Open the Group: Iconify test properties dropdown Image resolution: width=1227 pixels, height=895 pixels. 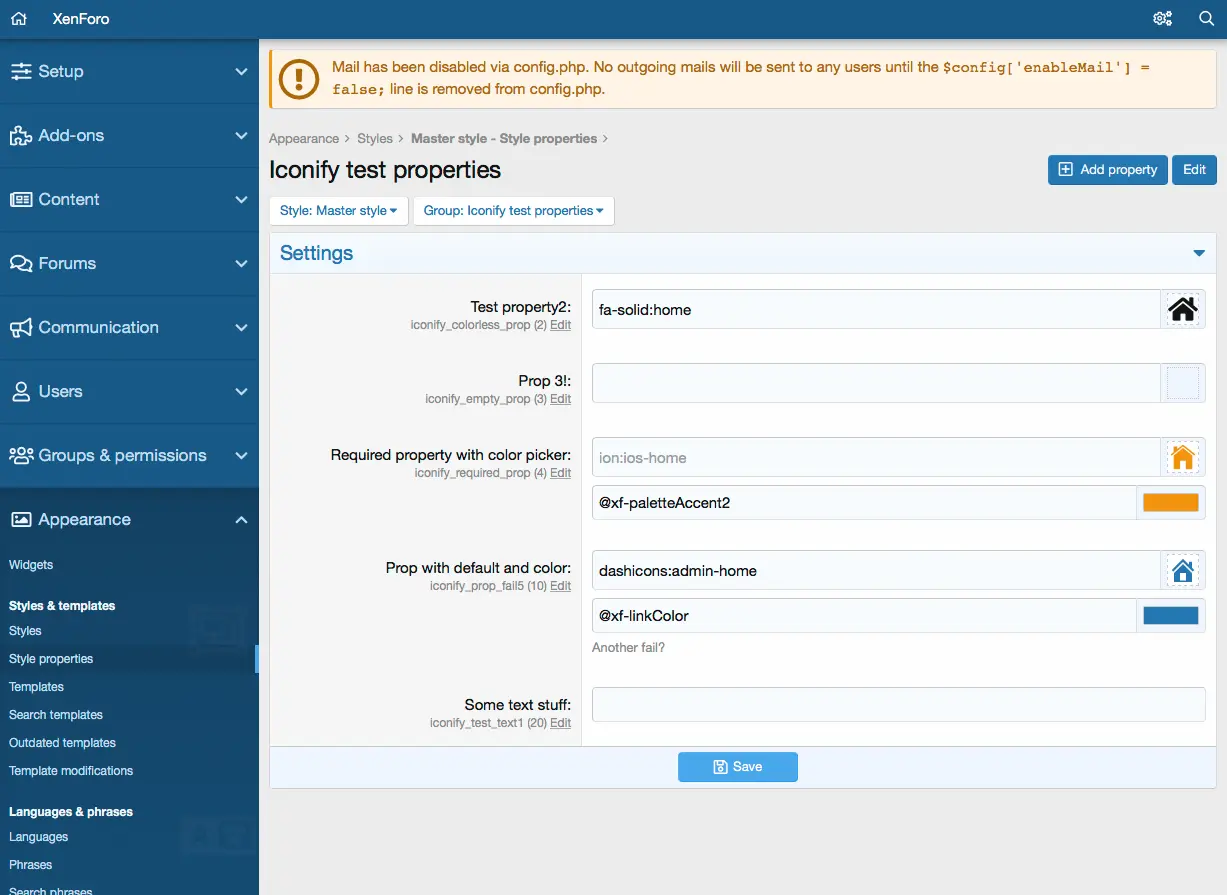pyautogui.click(x=513, y=211)
